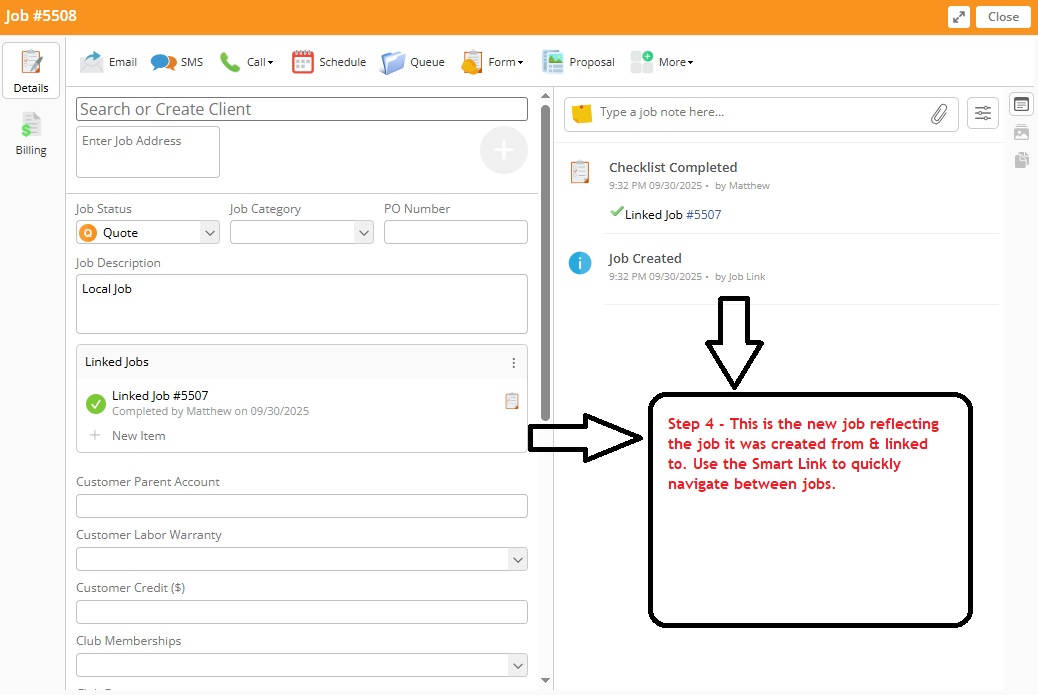Screen dimensions: 1038x695
Task: Open the checklist icon beside Linked Job #5507
Action: pos(512,400)
